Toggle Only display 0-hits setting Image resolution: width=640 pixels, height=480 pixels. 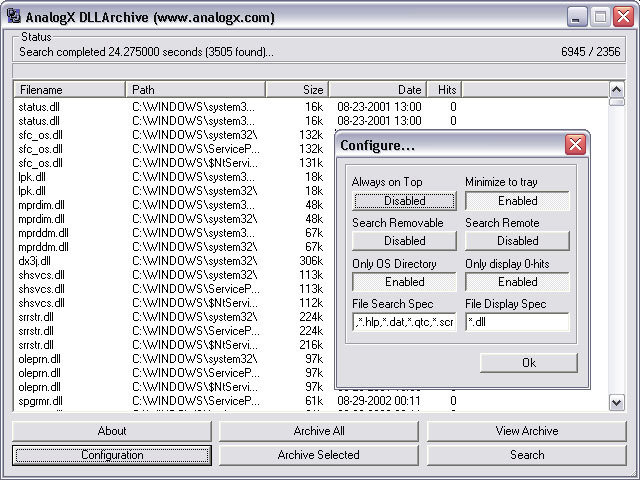click(x=517, y=282)
